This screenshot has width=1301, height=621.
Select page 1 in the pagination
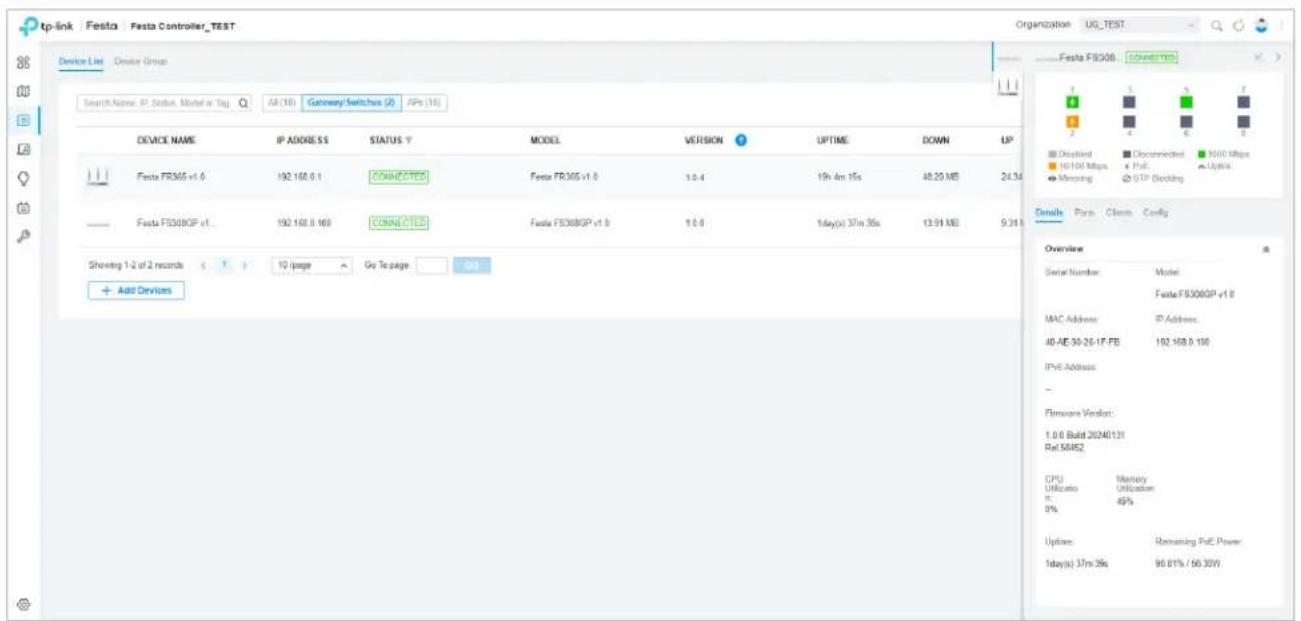(223, 265)
